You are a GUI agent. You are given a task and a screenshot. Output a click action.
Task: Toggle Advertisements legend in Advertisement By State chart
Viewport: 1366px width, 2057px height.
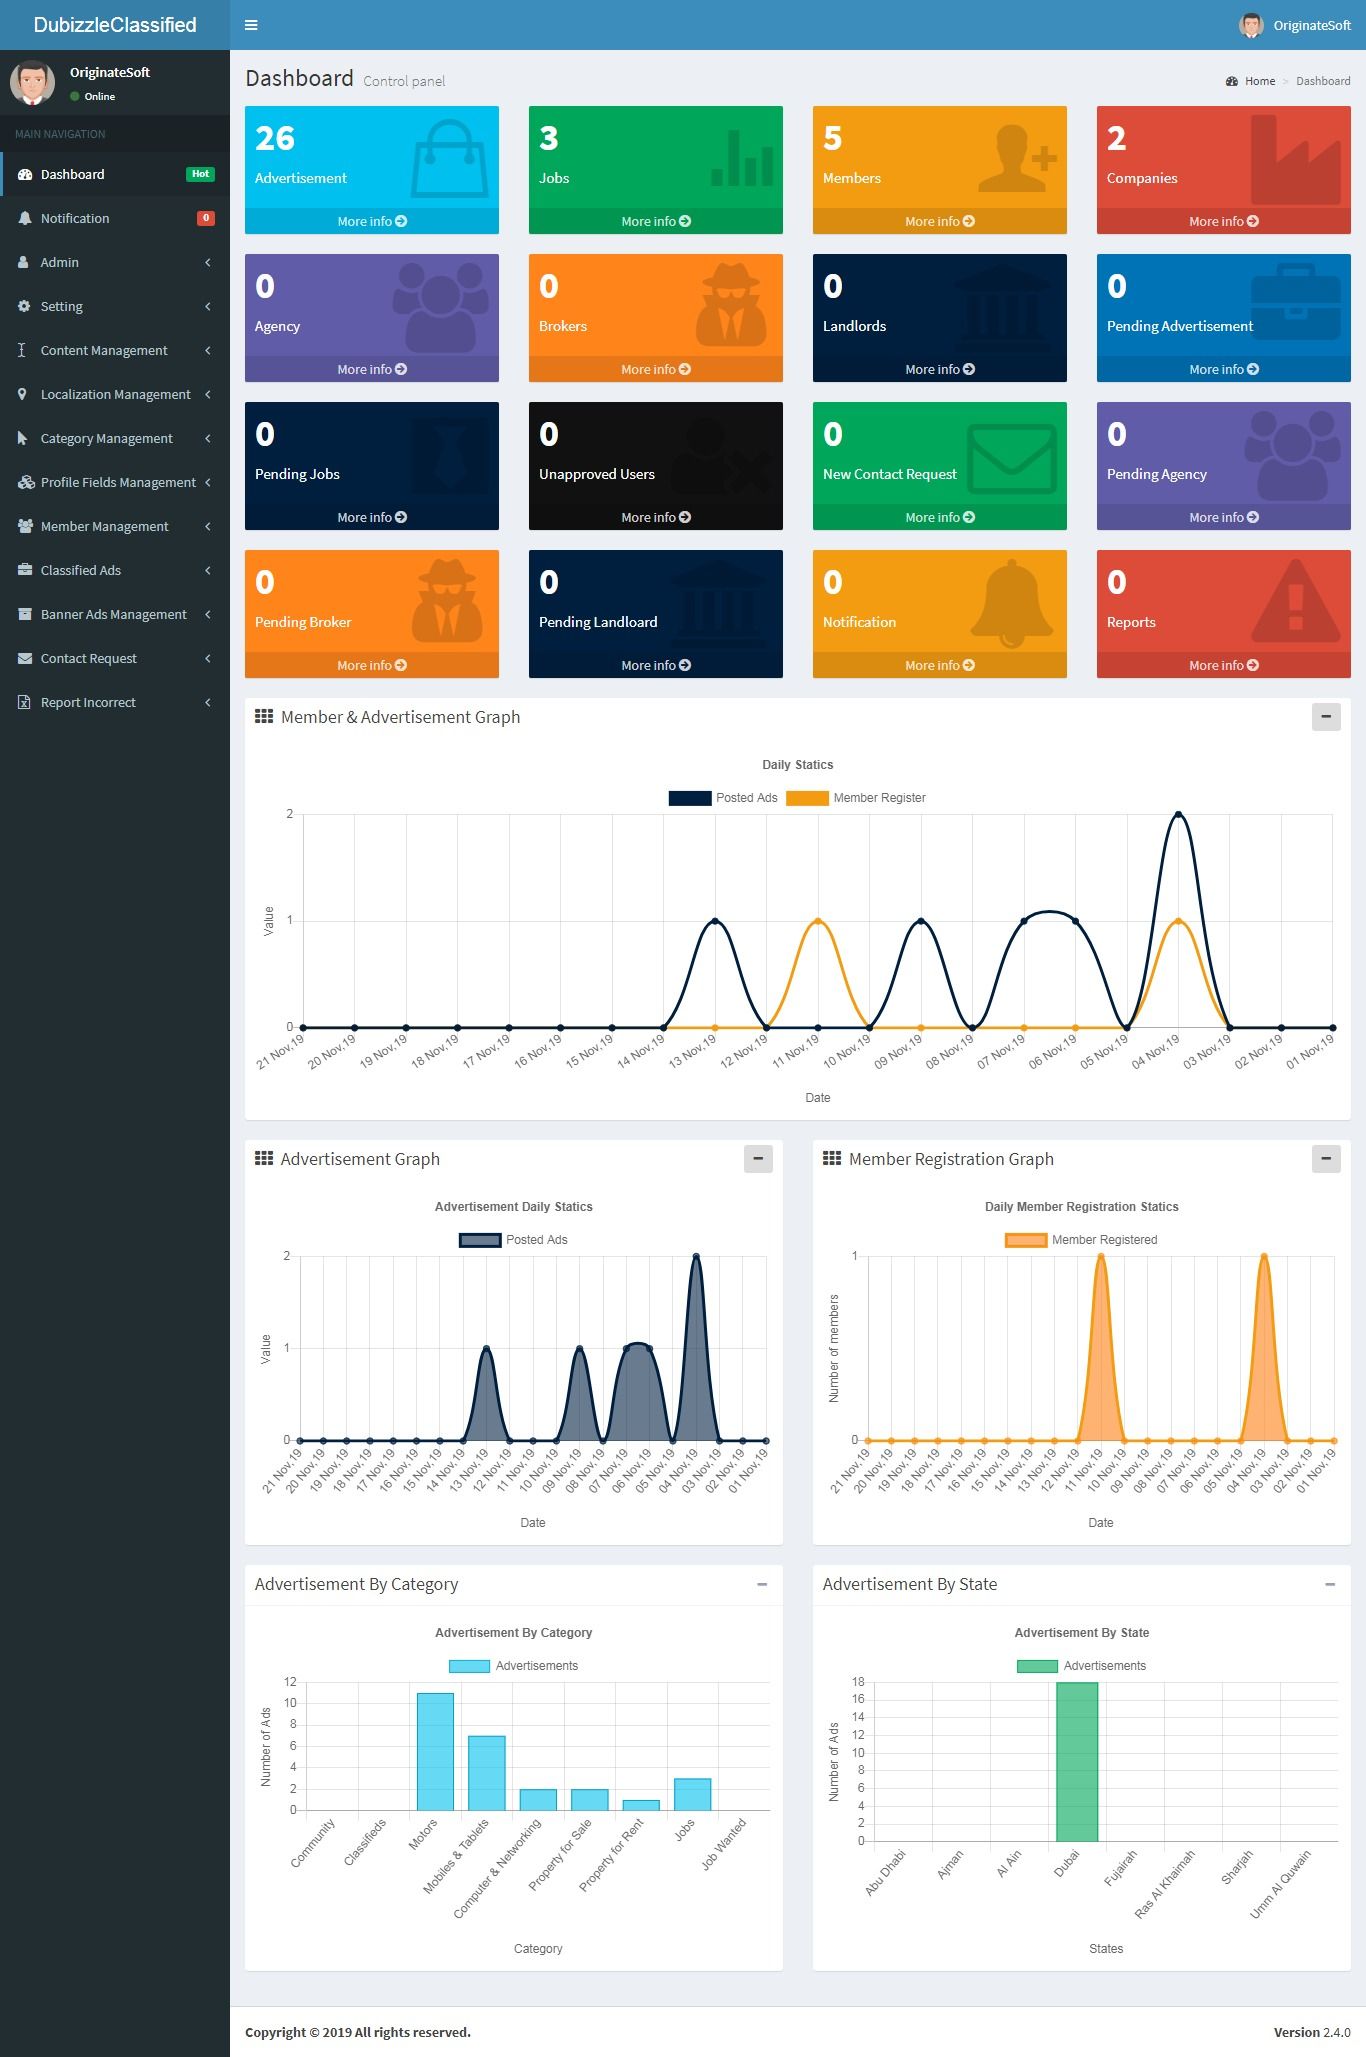coord(1081,1666)
